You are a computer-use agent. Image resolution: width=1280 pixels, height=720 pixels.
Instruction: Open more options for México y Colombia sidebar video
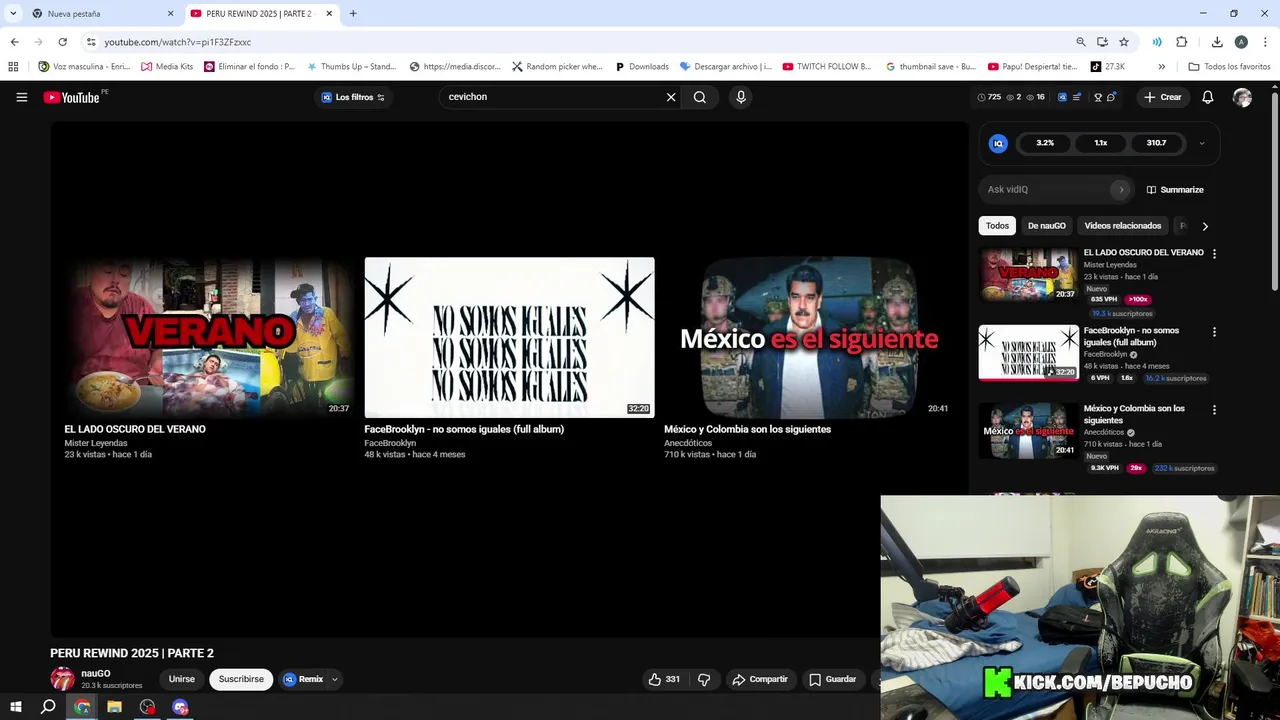pos(1214,410)
